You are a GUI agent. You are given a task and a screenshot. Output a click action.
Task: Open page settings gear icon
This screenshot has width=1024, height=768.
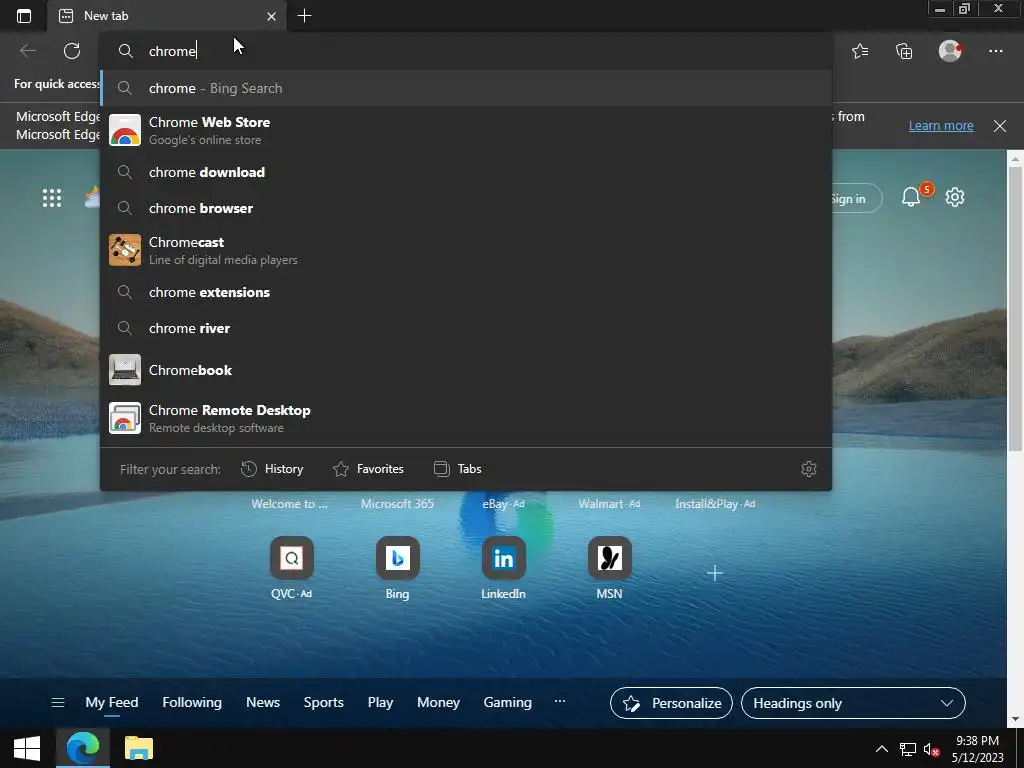pyautogui.click(x=955, y=197)
